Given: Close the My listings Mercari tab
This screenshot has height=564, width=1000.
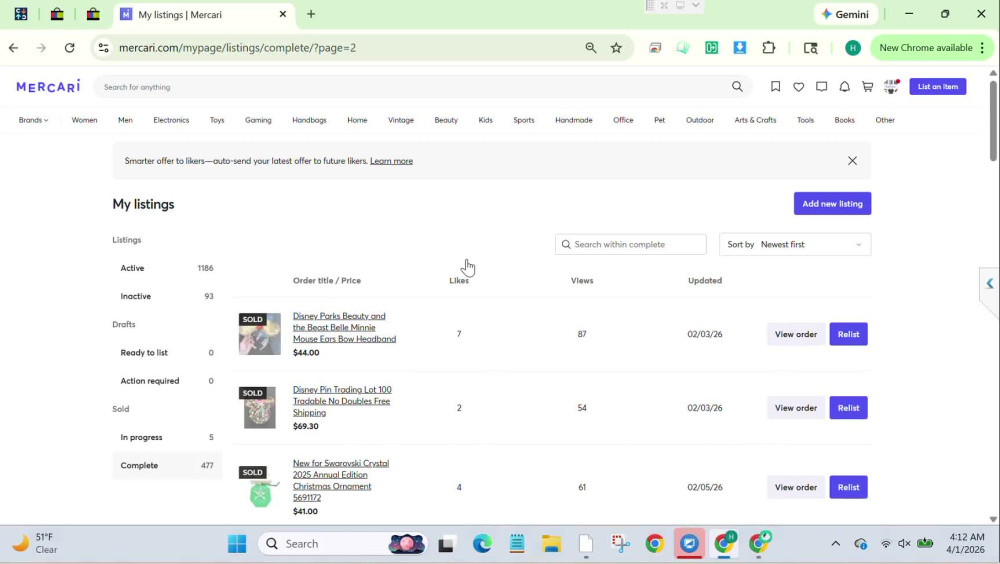Looking at the screenshot, I should click(283, 14).
